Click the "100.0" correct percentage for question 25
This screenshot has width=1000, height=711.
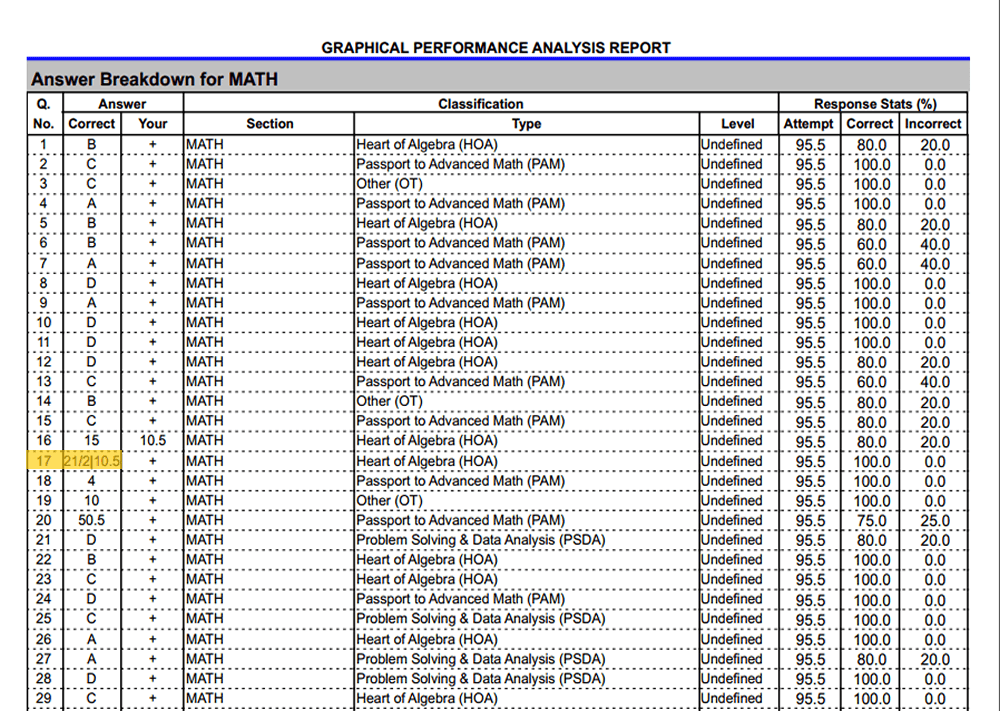pyautogui.click(x=871, y=620)
